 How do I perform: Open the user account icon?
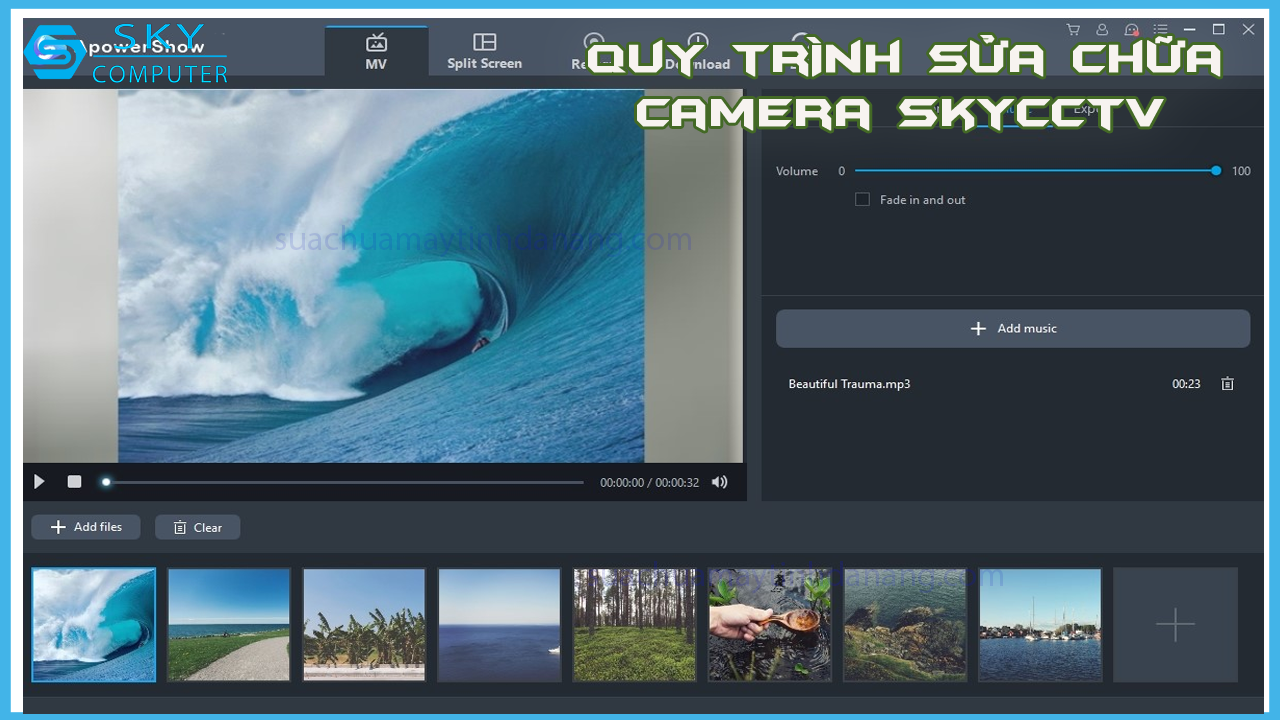point(1102,30)
